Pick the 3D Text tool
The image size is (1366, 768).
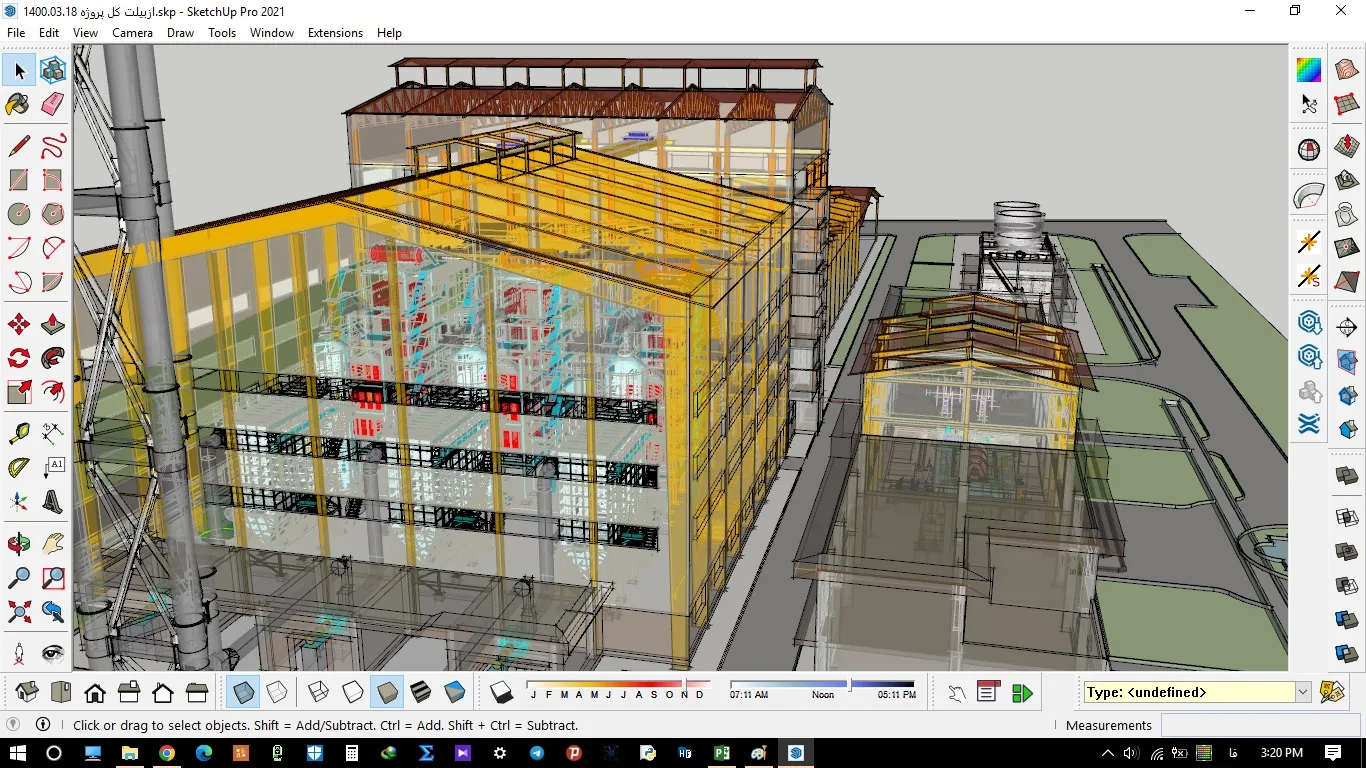click(53, 501)
